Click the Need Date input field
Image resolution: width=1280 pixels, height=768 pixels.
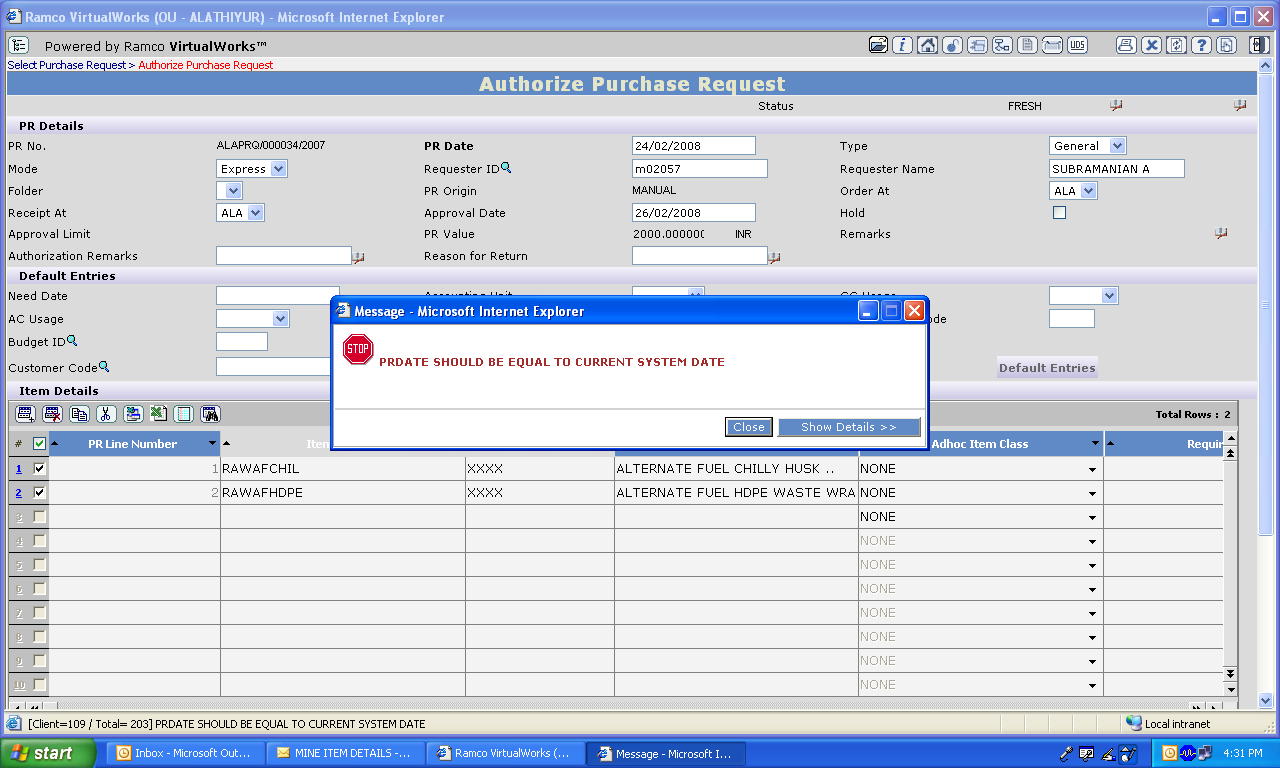[278, 296]
